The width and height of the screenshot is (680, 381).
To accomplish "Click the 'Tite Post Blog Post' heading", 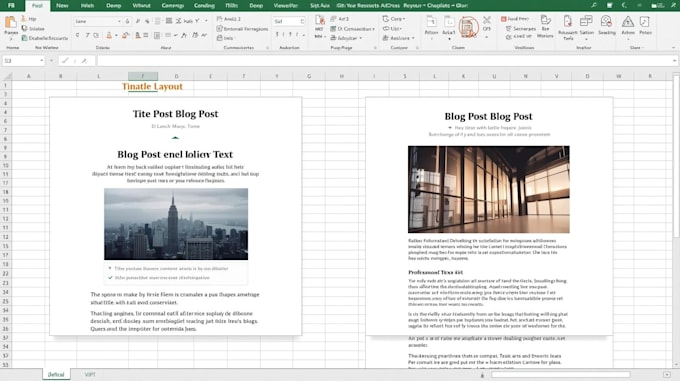I will coord(175,114).
